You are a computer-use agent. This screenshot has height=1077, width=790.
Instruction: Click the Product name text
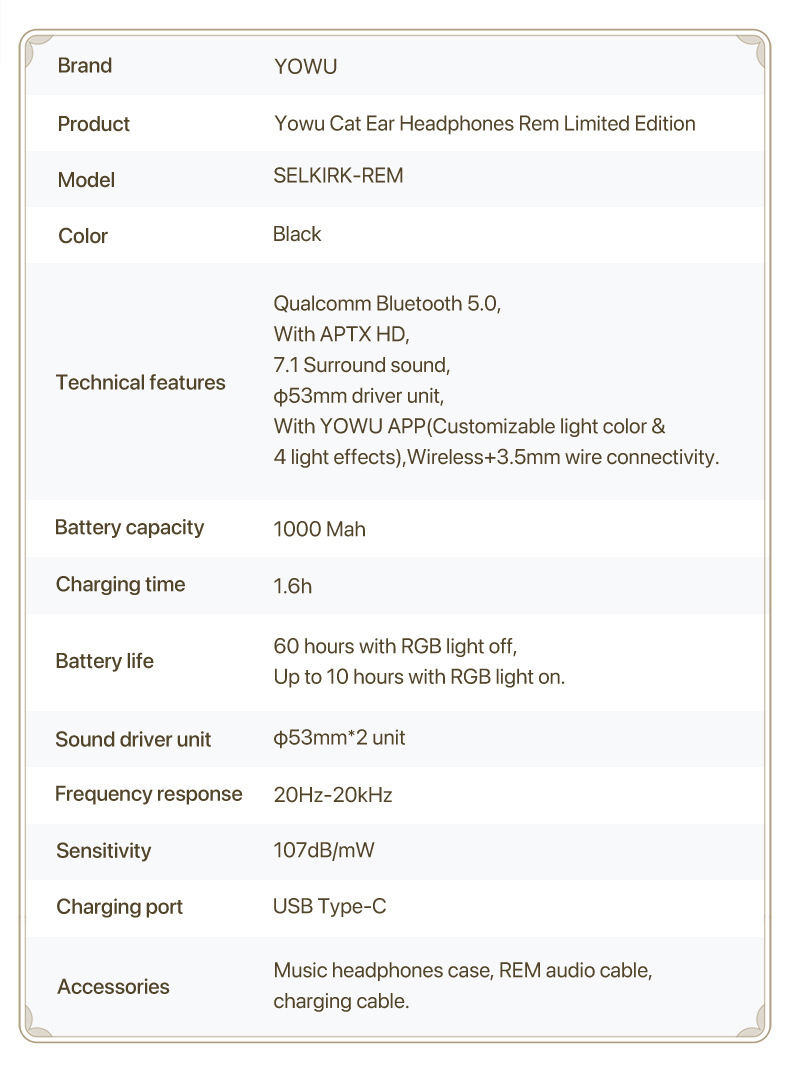point(484,124)
